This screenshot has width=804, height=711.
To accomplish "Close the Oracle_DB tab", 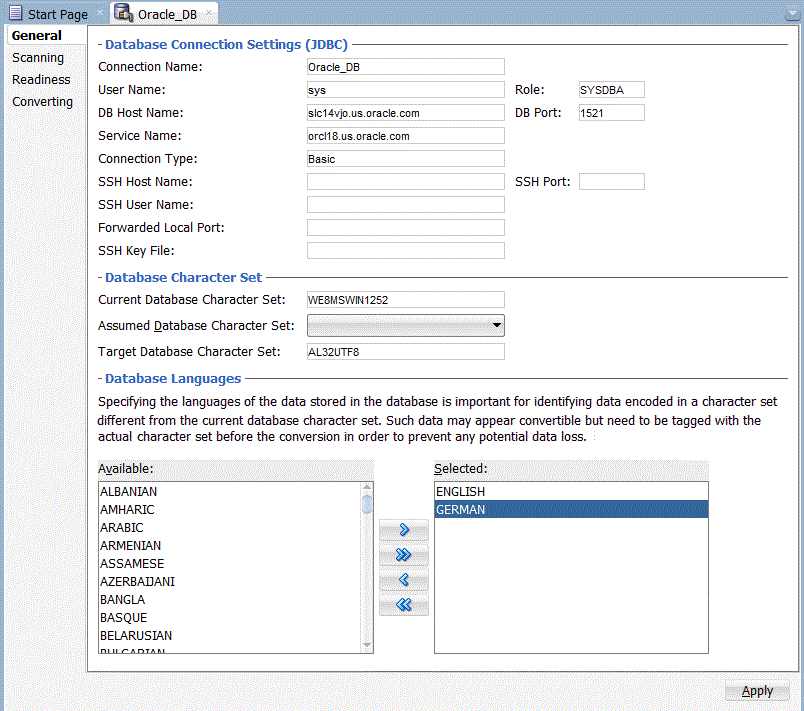I will click(x=209, y=12).
